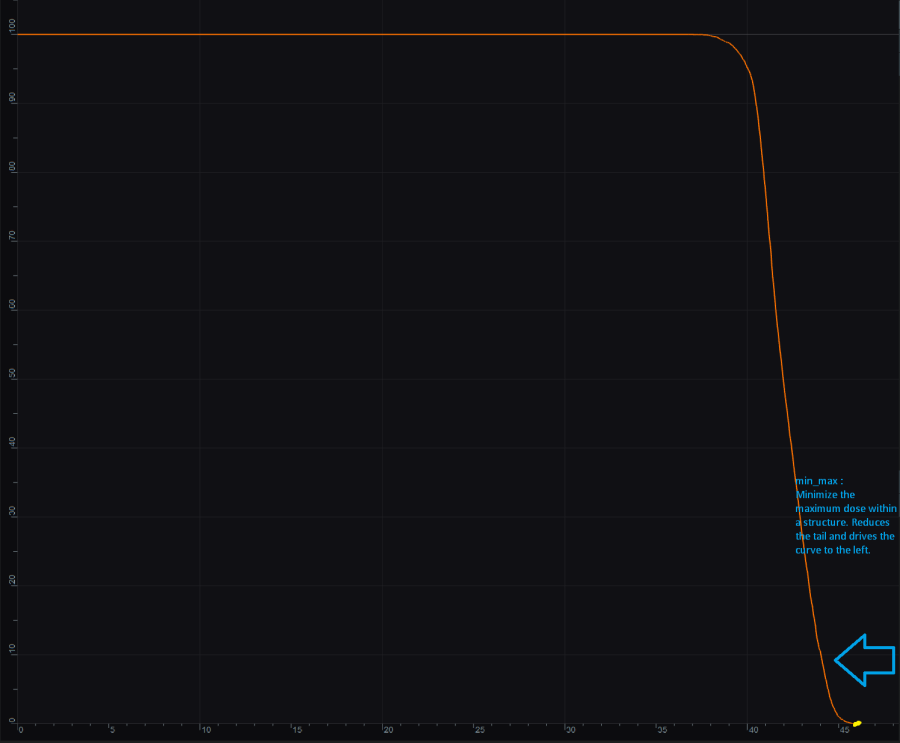This screenshot has height=743, width=900.
Task: Click the x-axis tick label 0
Action: tap(21, 730)
